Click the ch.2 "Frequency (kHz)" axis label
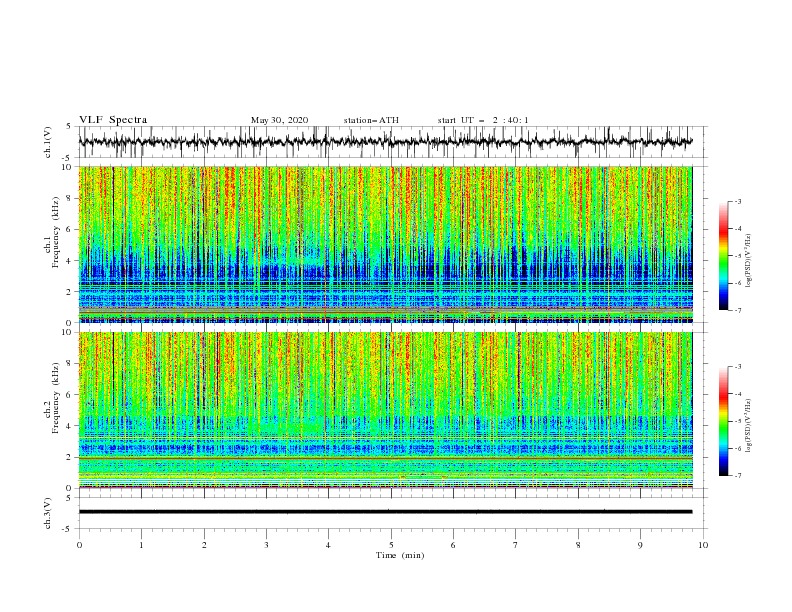The height and width of the screenshot is (612, 792). pyautogui.click(x=56, y=397)
